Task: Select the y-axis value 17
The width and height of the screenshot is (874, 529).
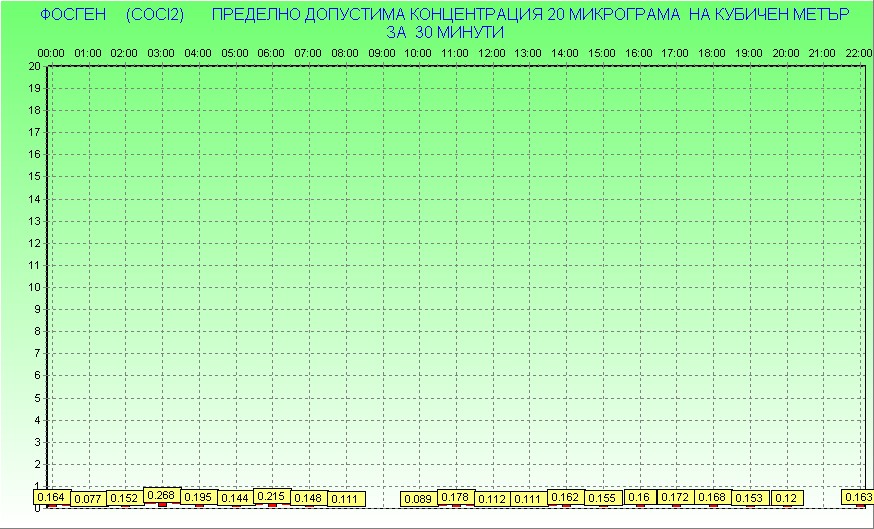Action: (35, 133)
